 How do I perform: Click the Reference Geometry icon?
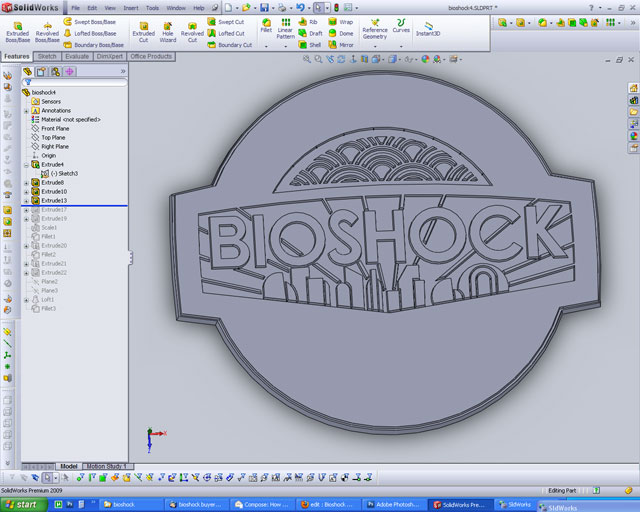pyautogui.click(x=375, y=29)
